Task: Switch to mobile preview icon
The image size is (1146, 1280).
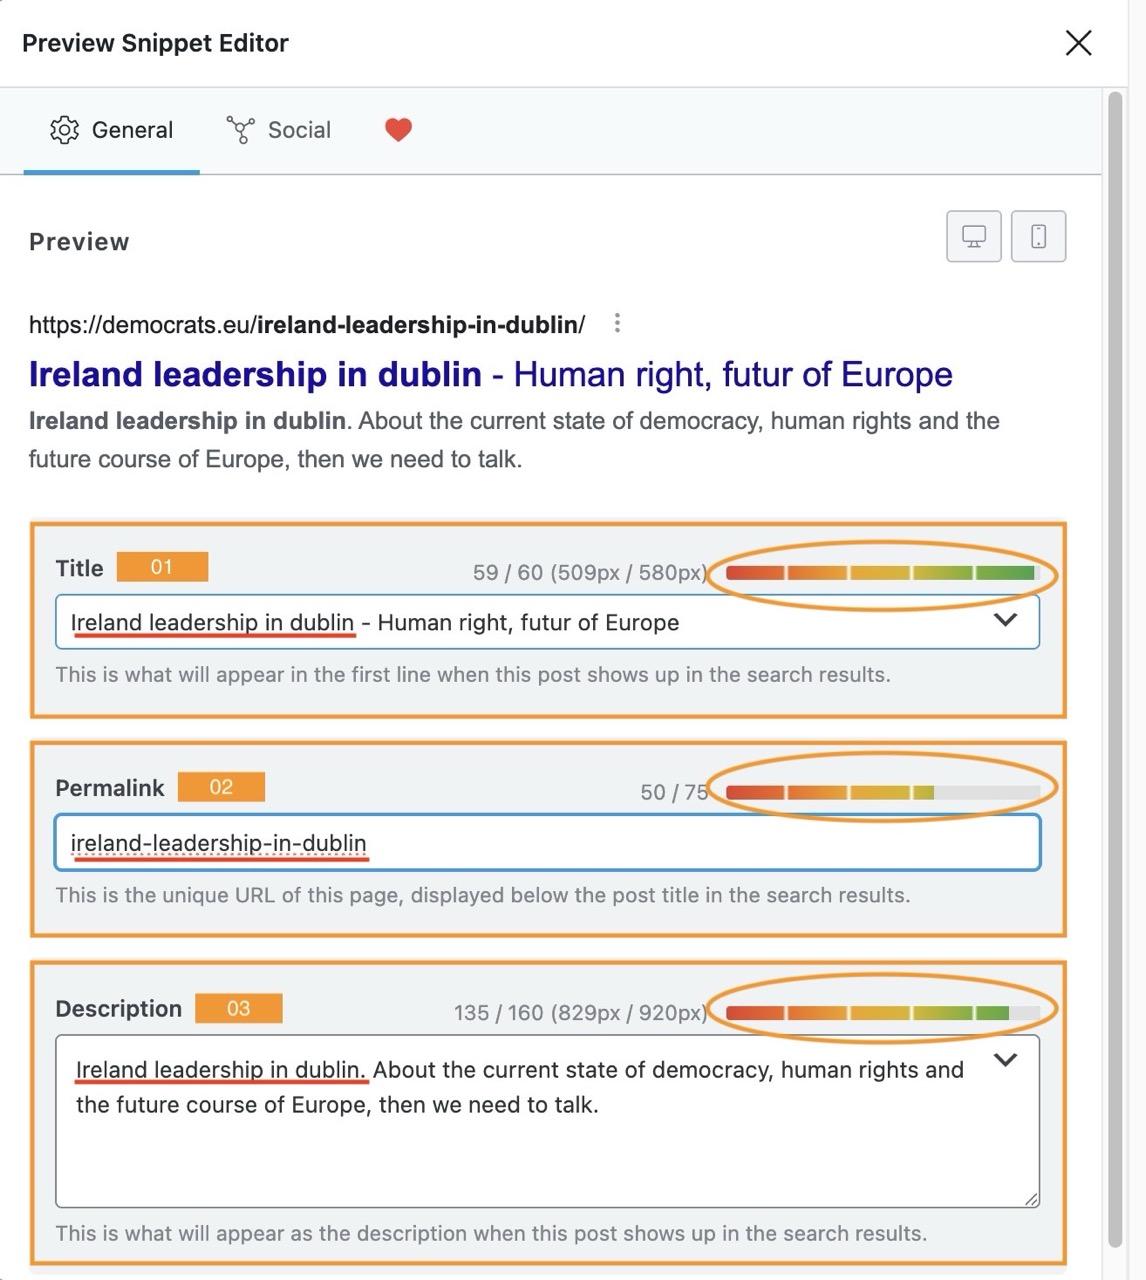Action: (1038, 237)
